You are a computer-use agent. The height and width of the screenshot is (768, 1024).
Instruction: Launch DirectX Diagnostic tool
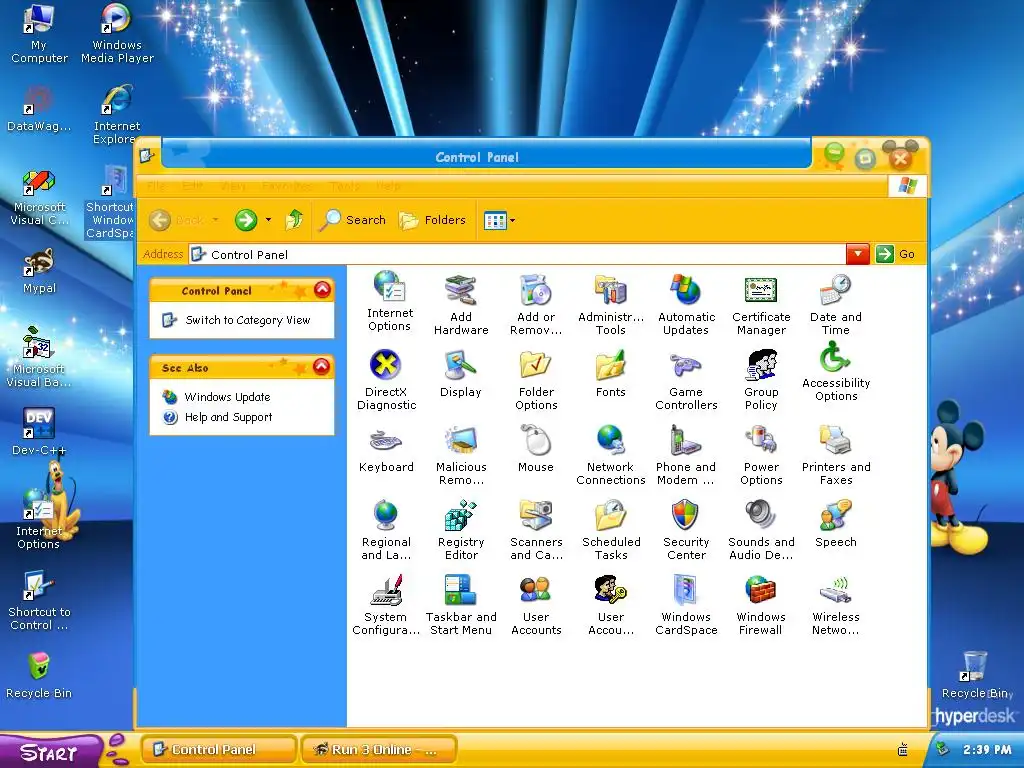click(386, 380)
